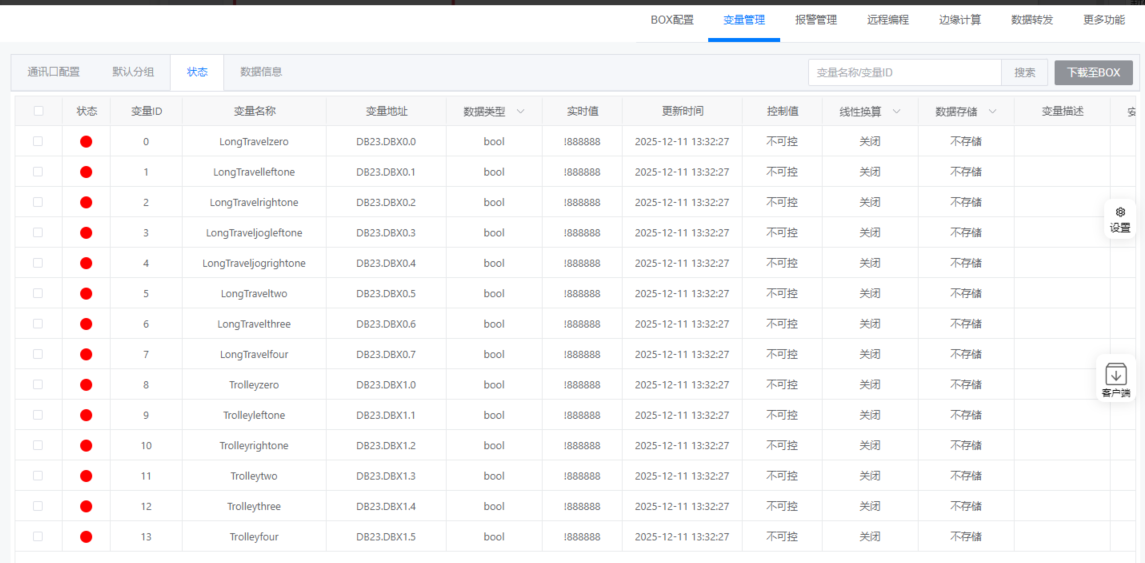1145x563 pixels.
Task: Go to the 通讯口配置 tab
Action: pos(54,72)
